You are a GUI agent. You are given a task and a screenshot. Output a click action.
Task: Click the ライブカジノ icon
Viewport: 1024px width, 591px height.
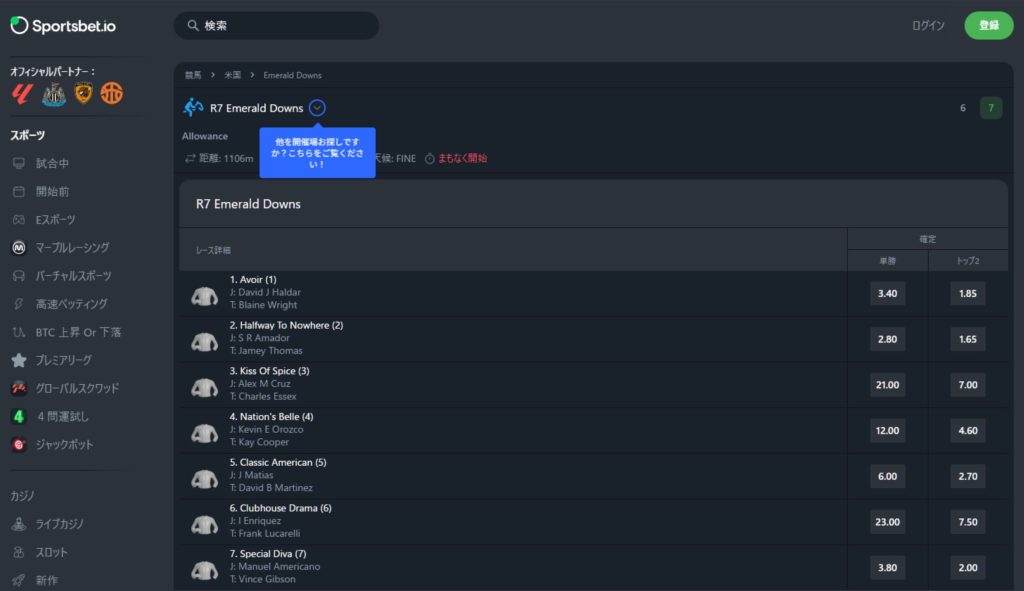(19, 524)
